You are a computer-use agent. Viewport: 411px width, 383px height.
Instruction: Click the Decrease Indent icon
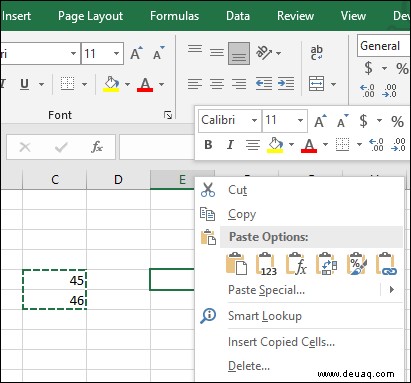pyautogui.click(x=264, y=84)
